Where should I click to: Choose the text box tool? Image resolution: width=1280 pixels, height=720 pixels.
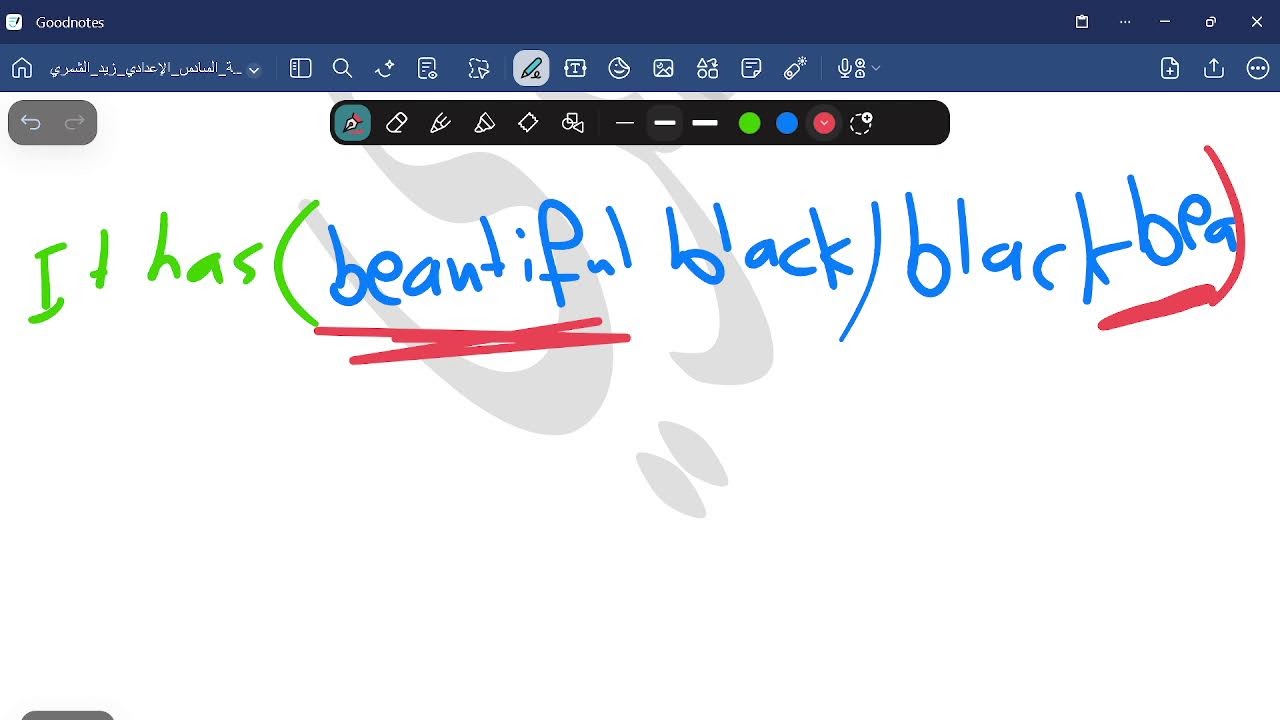tap(575, 68)
